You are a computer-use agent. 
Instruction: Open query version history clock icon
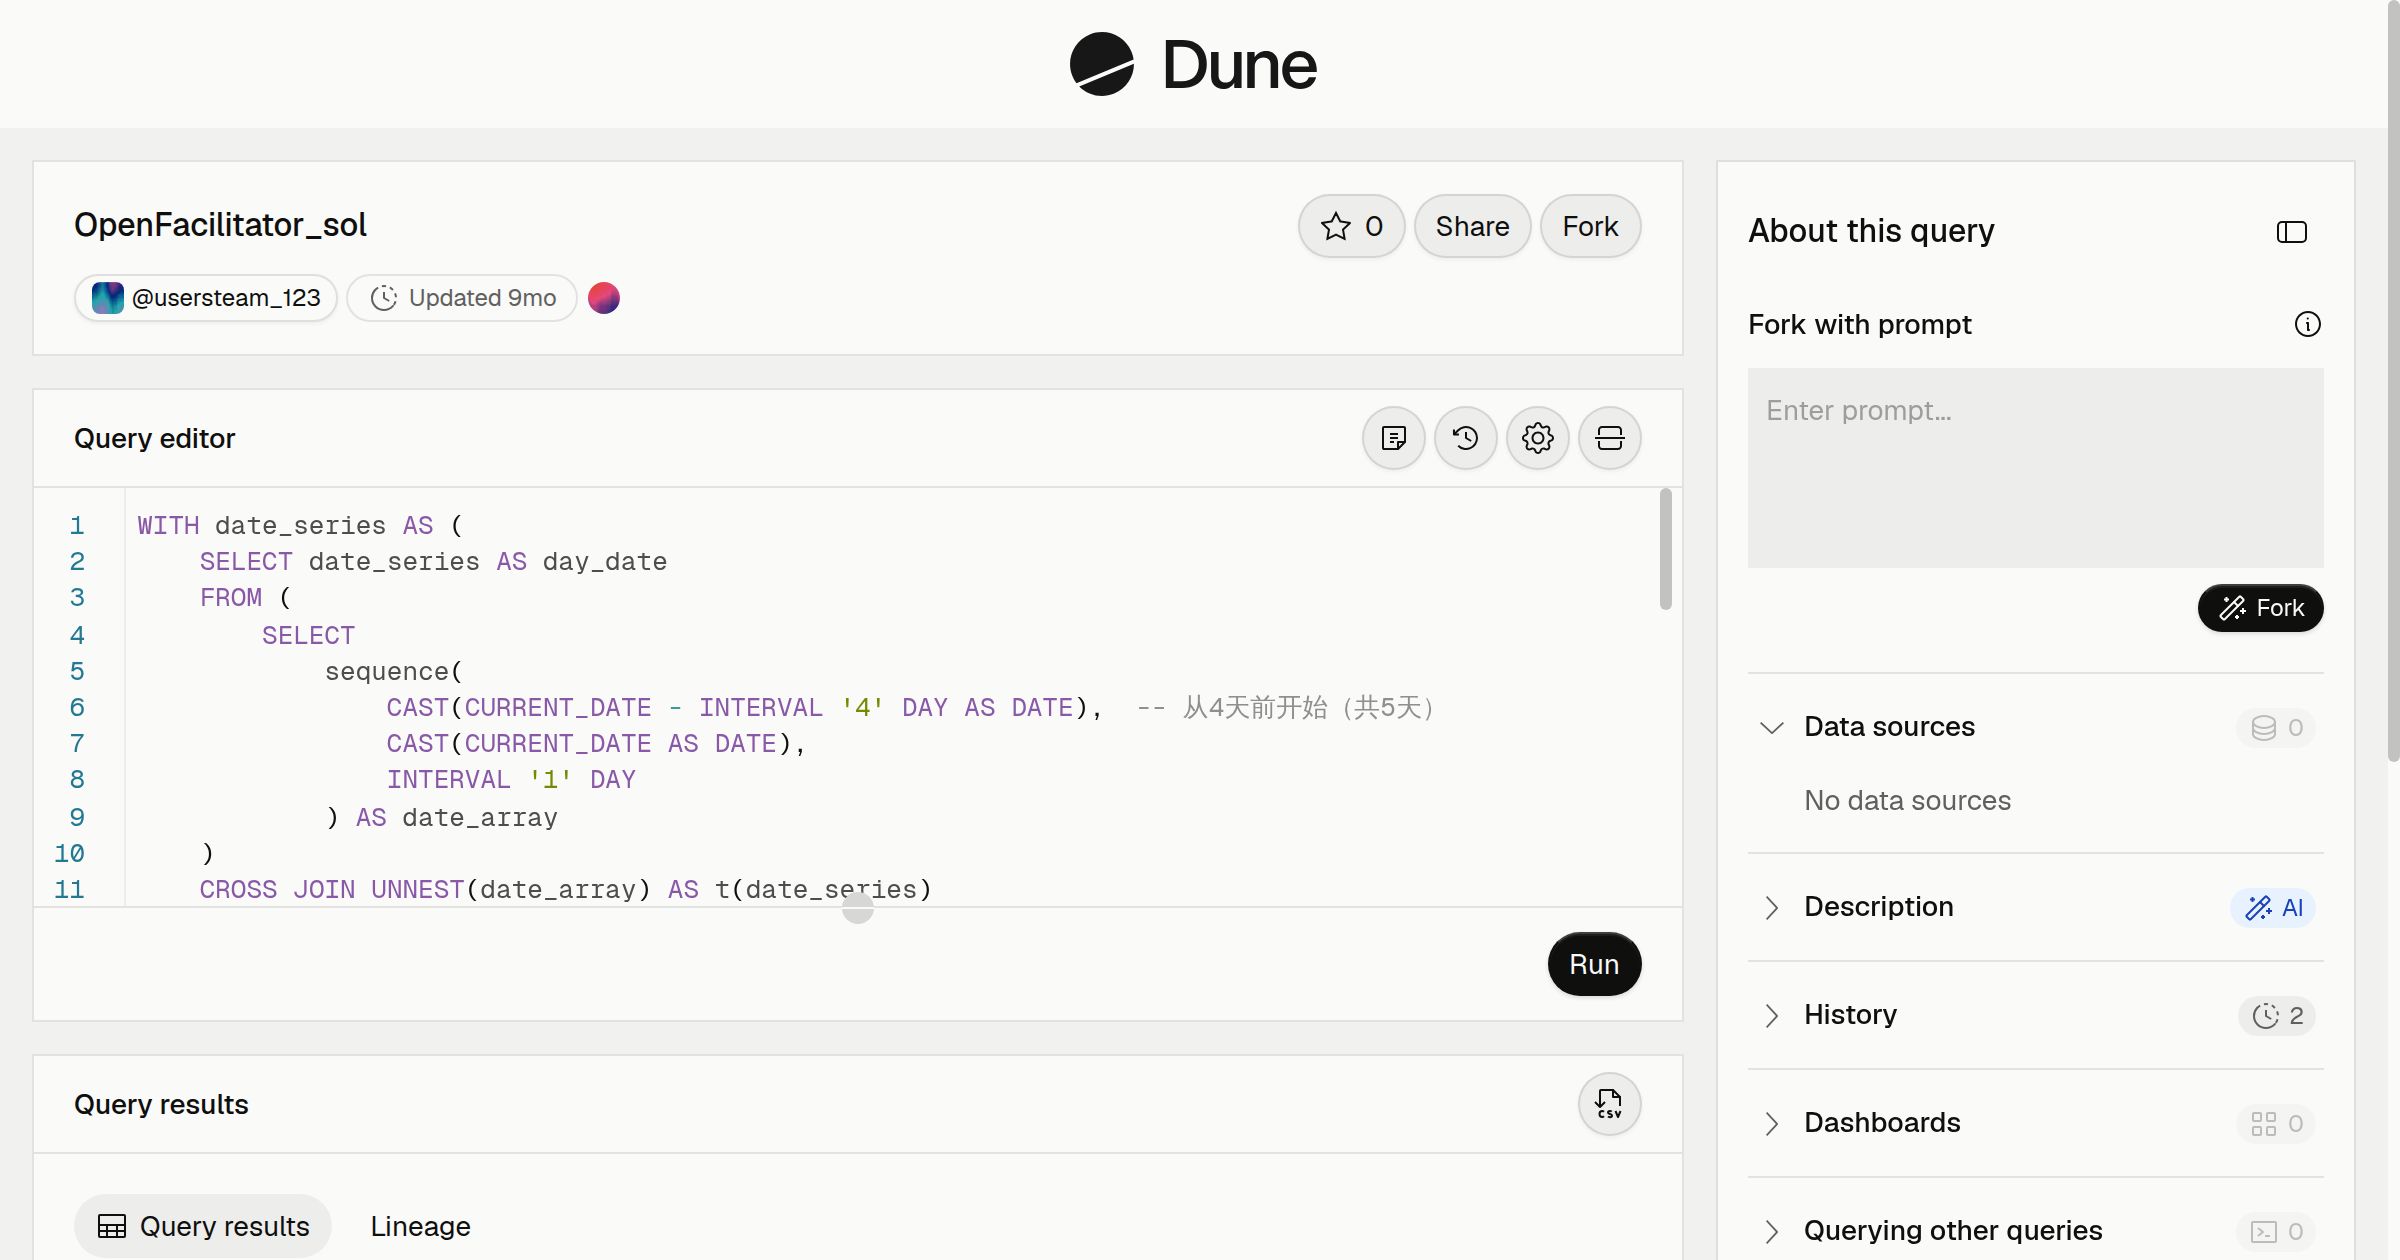[1465, 438]
